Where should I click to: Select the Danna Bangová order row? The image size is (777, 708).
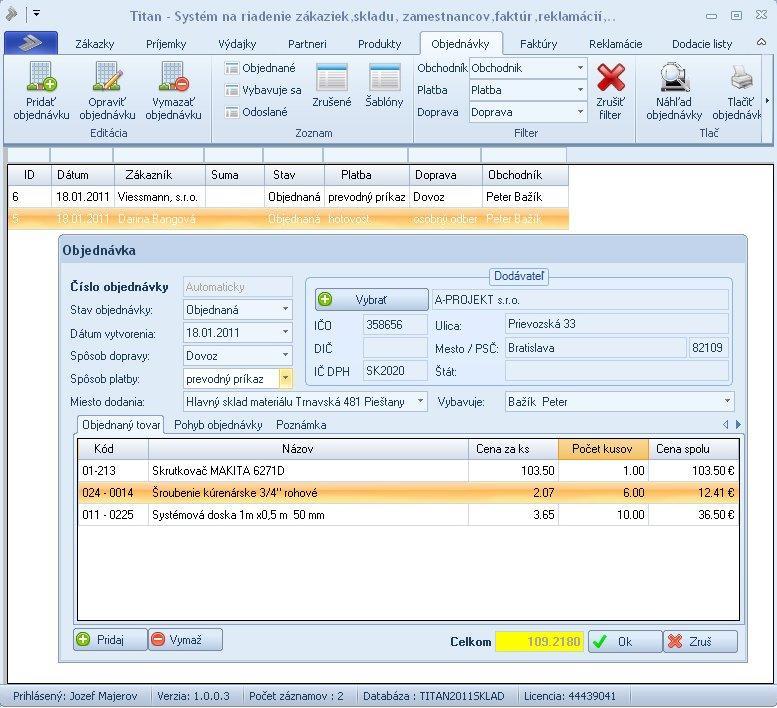click(288, 218)
